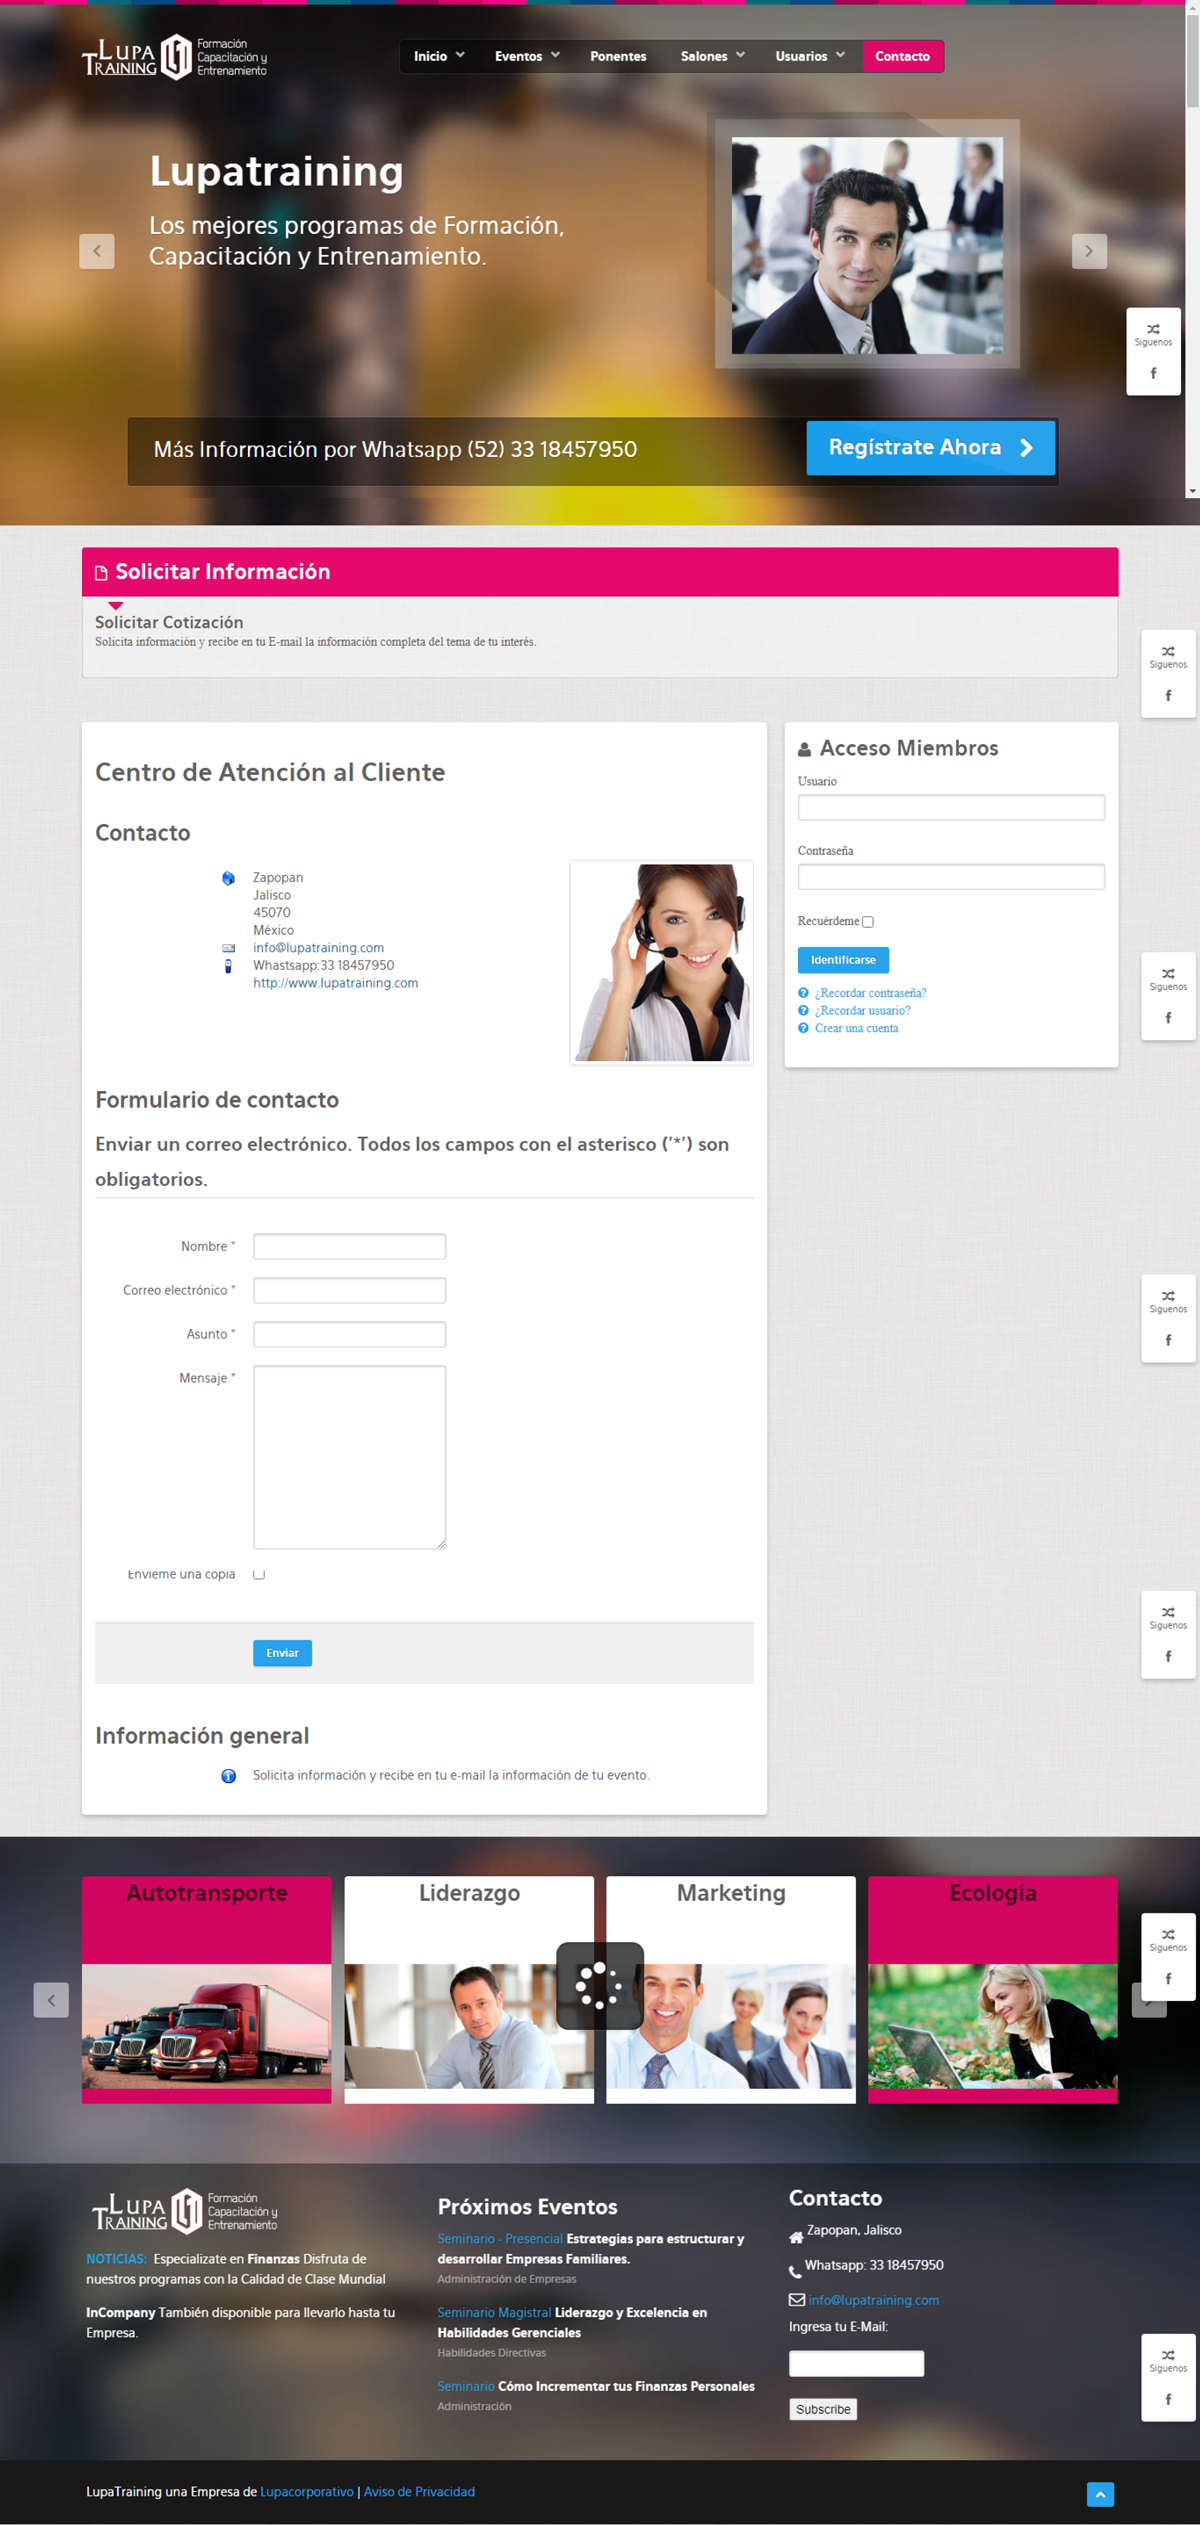
Task: Click the scroll-to-top arrow icon in footer
Action: coord(1100,2495)
